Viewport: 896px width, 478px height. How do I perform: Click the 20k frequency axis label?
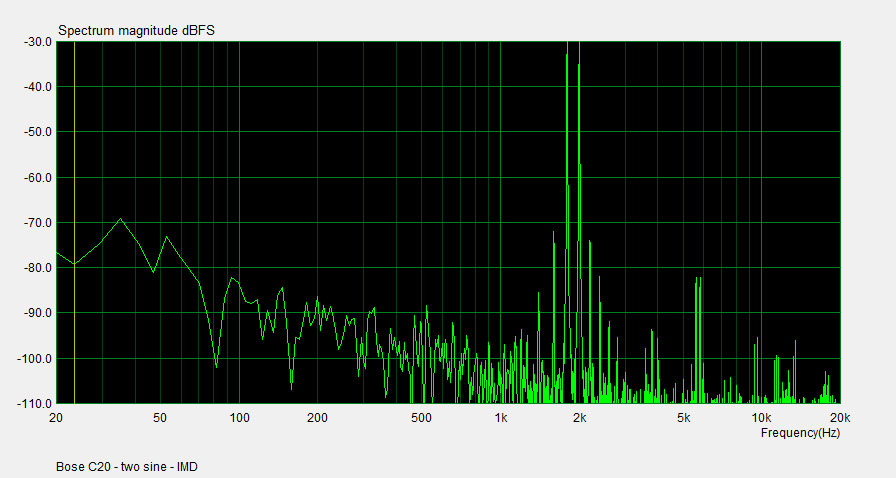[841, 418]
